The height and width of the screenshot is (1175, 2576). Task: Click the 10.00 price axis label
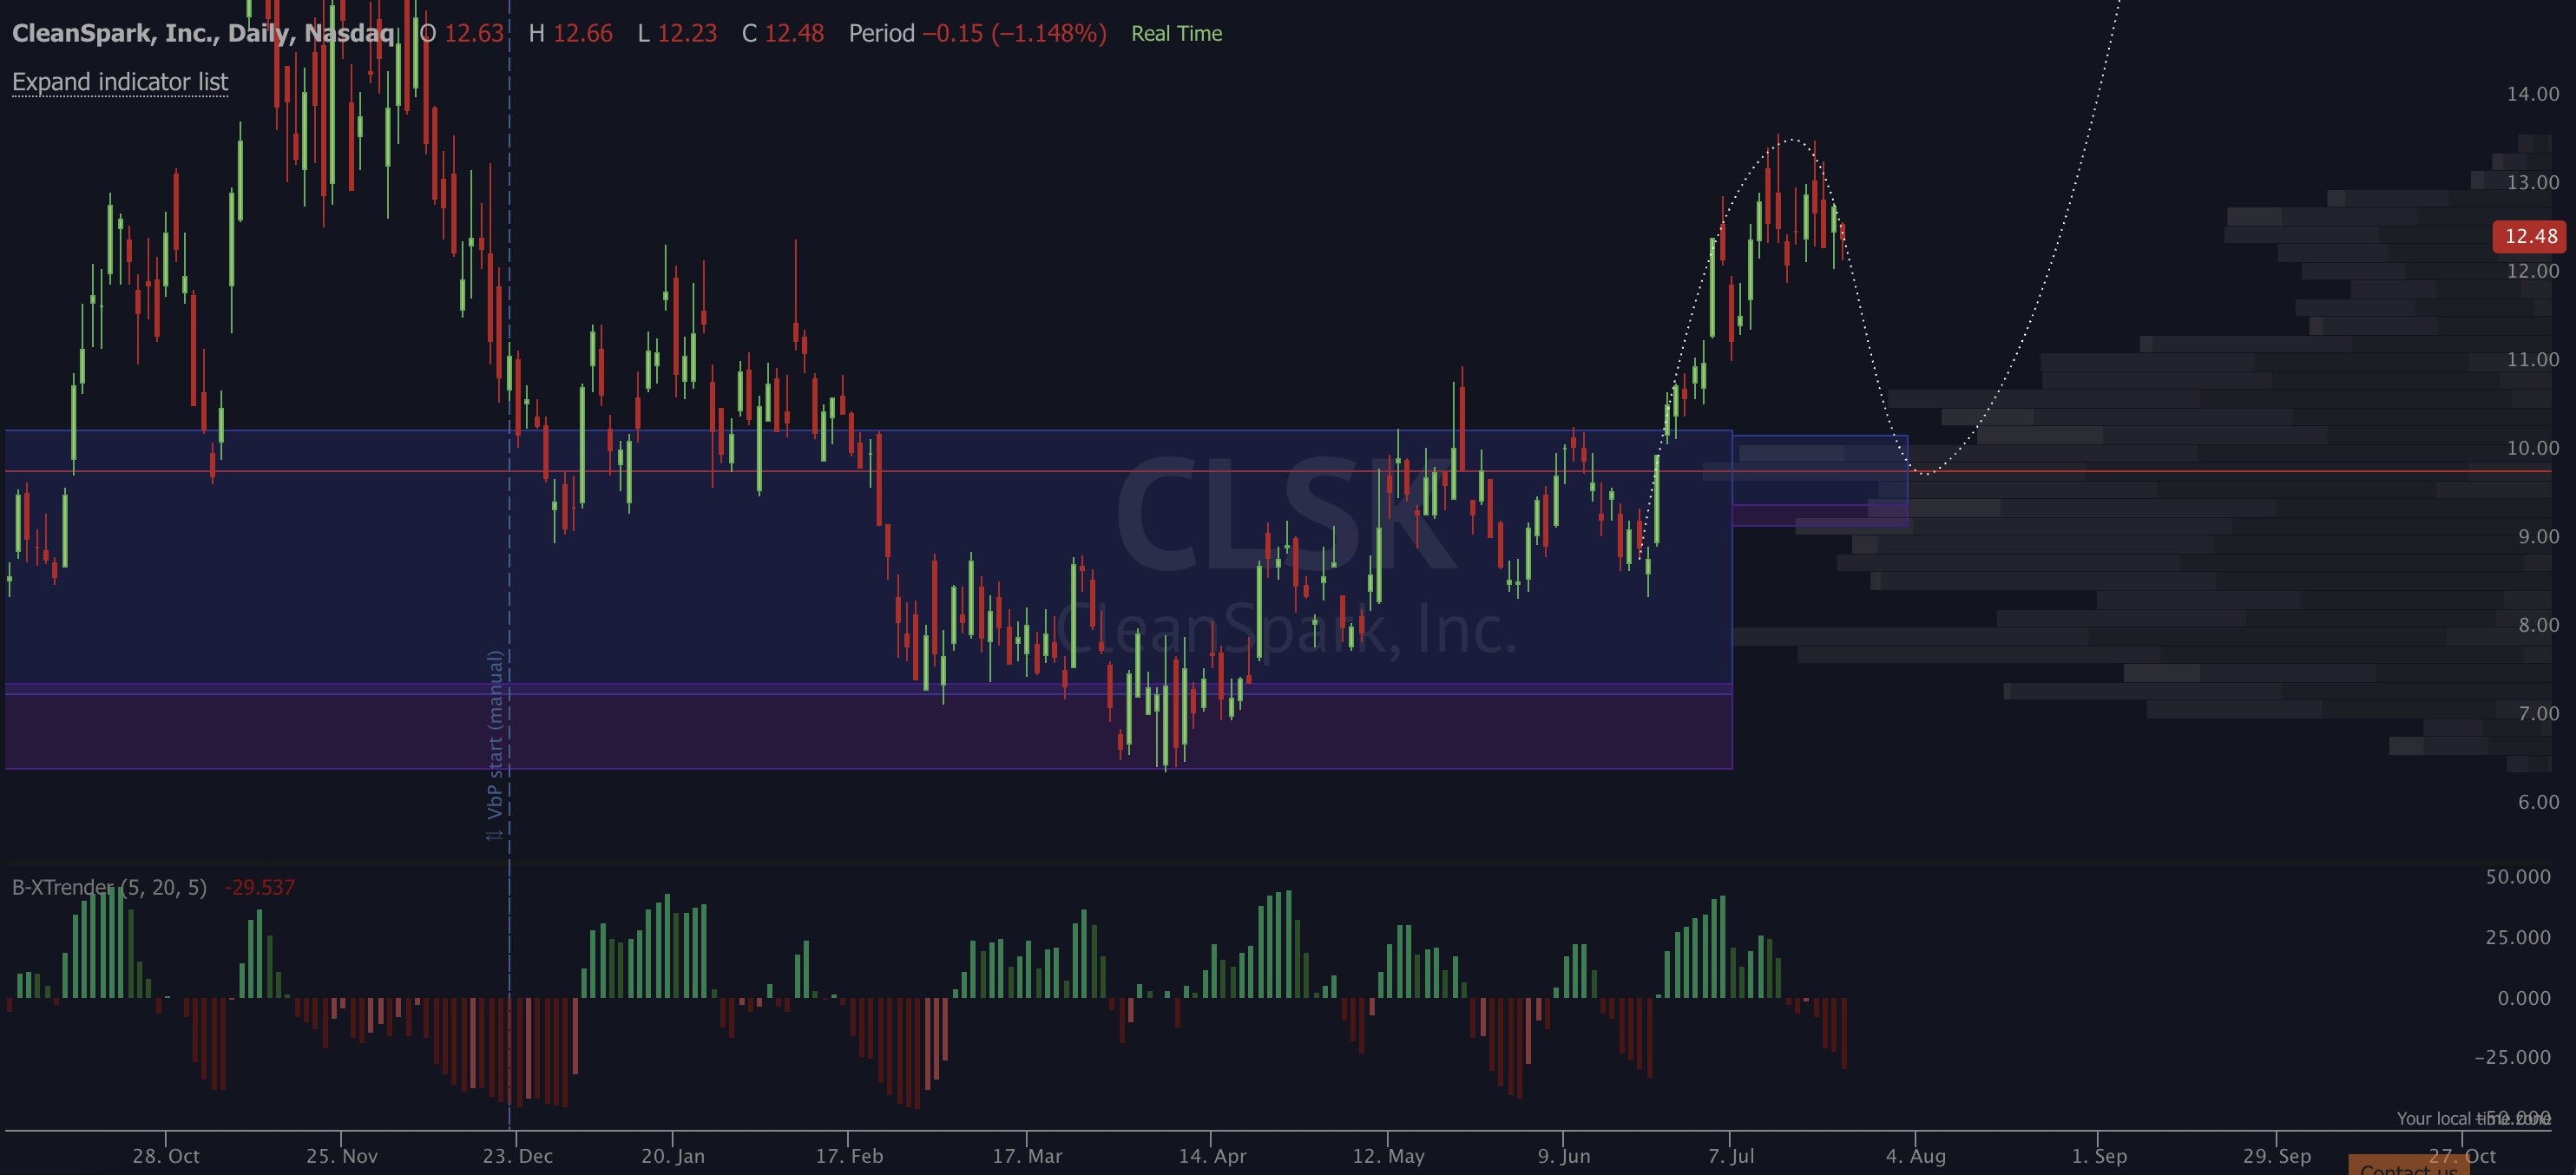2532,448
